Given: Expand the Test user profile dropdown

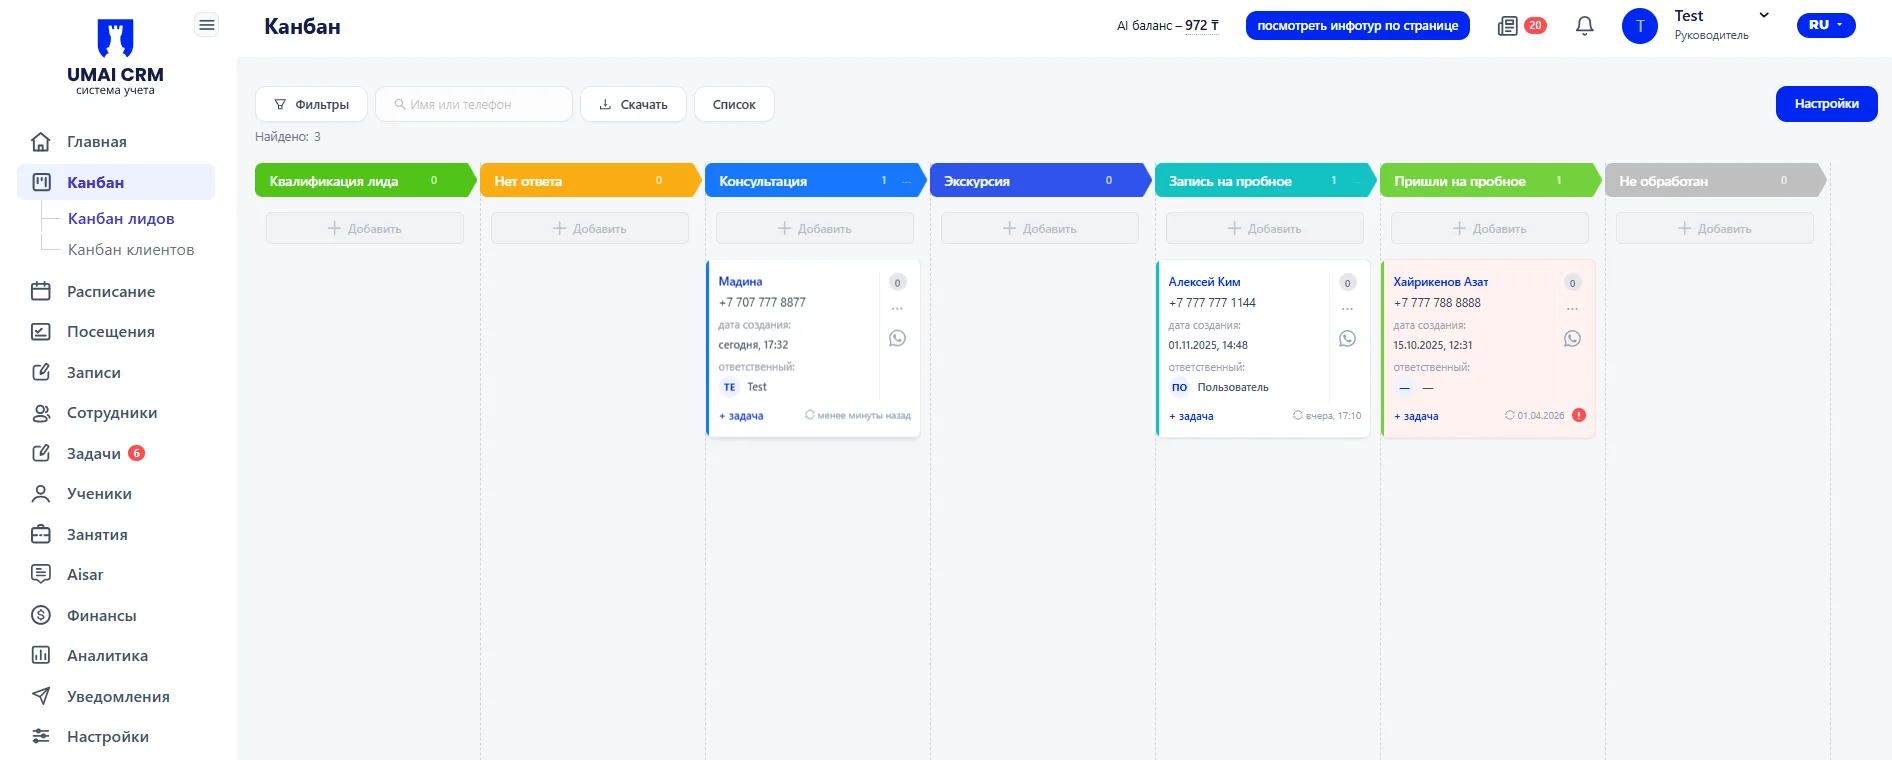Looking at the screenshot, I should (x=1764, y=16).
